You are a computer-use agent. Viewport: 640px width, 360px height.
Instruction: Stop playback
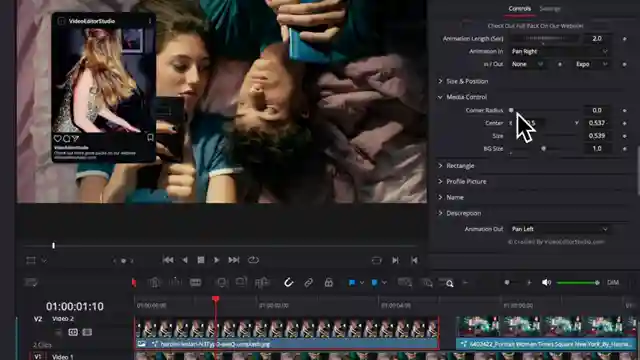point(201,260)
